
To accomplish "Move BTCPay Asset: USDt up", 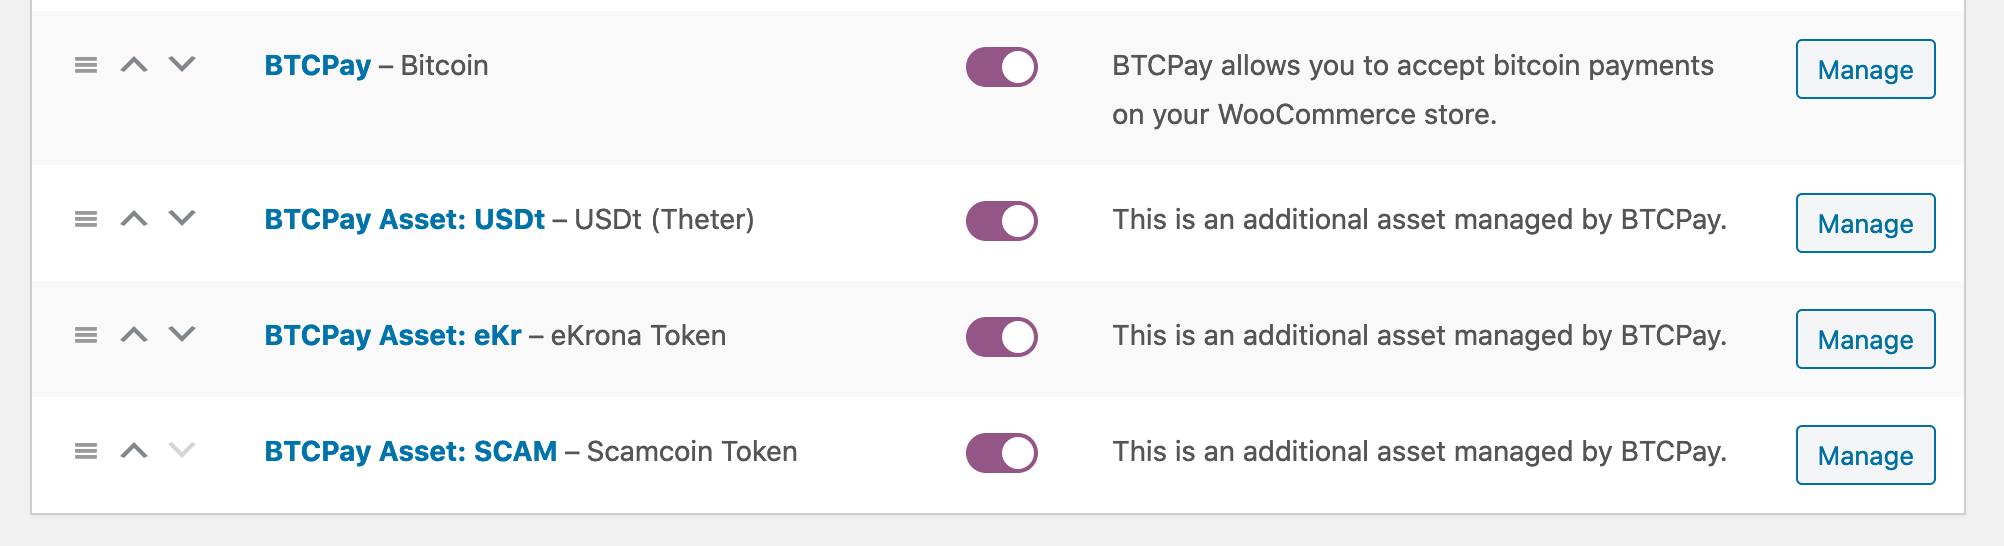I will coord(134,219).
